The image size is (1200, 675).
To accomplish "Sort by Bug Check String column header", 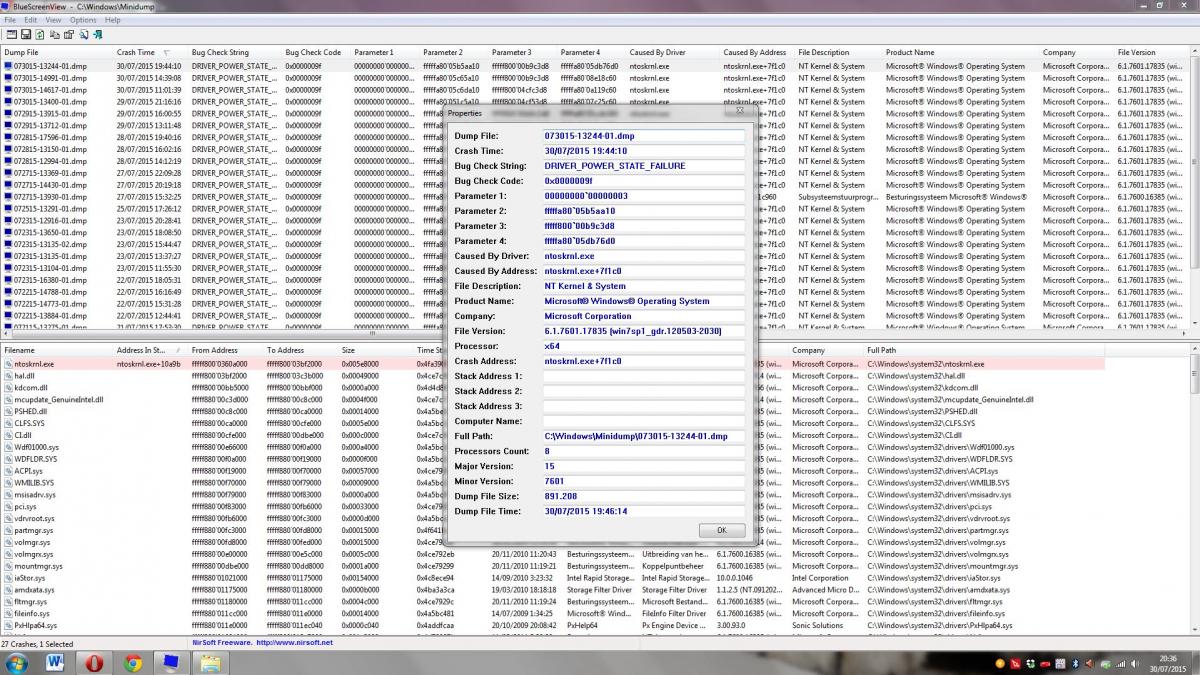I will click(235, 52).
